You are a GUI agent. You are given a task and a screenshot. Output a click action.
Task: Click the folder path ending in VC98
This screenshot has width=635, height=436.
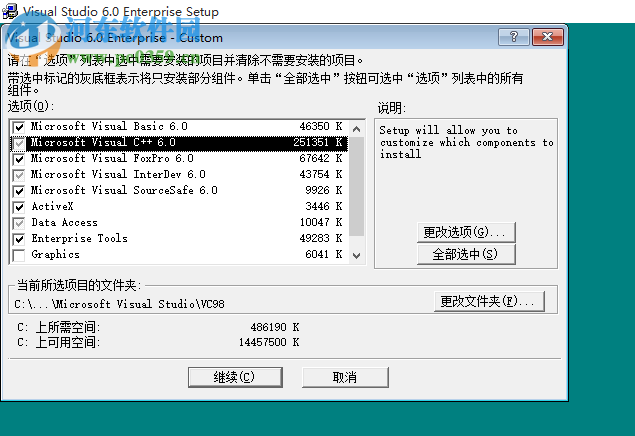click(x=119, y=304)
